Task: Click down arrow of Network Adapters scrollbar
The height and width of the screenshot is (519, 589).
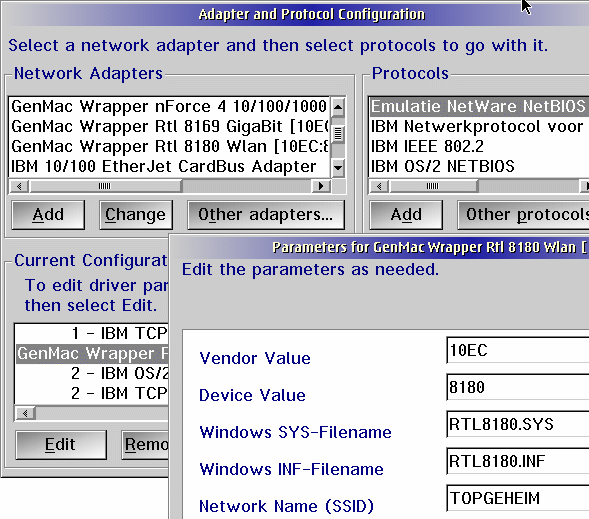Action: (x=338, y=167)
